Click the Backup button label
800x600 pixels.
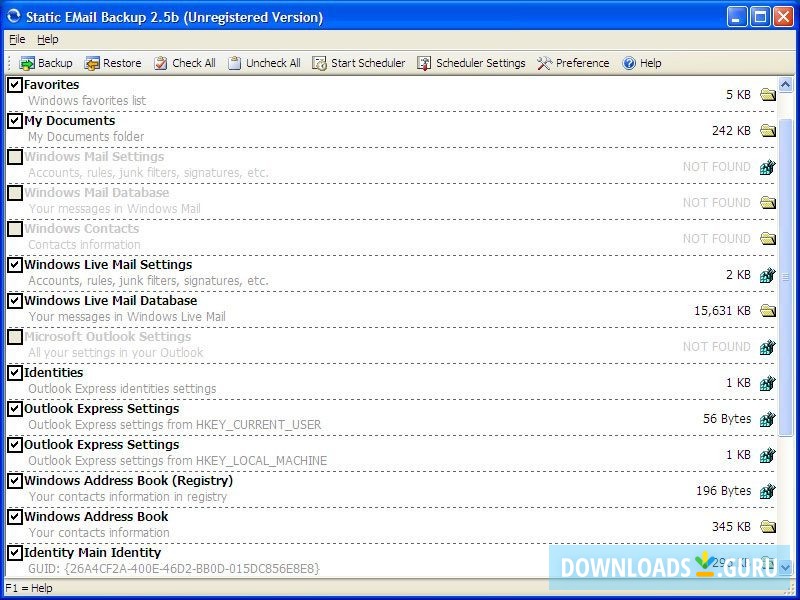(x=55, y=63)
